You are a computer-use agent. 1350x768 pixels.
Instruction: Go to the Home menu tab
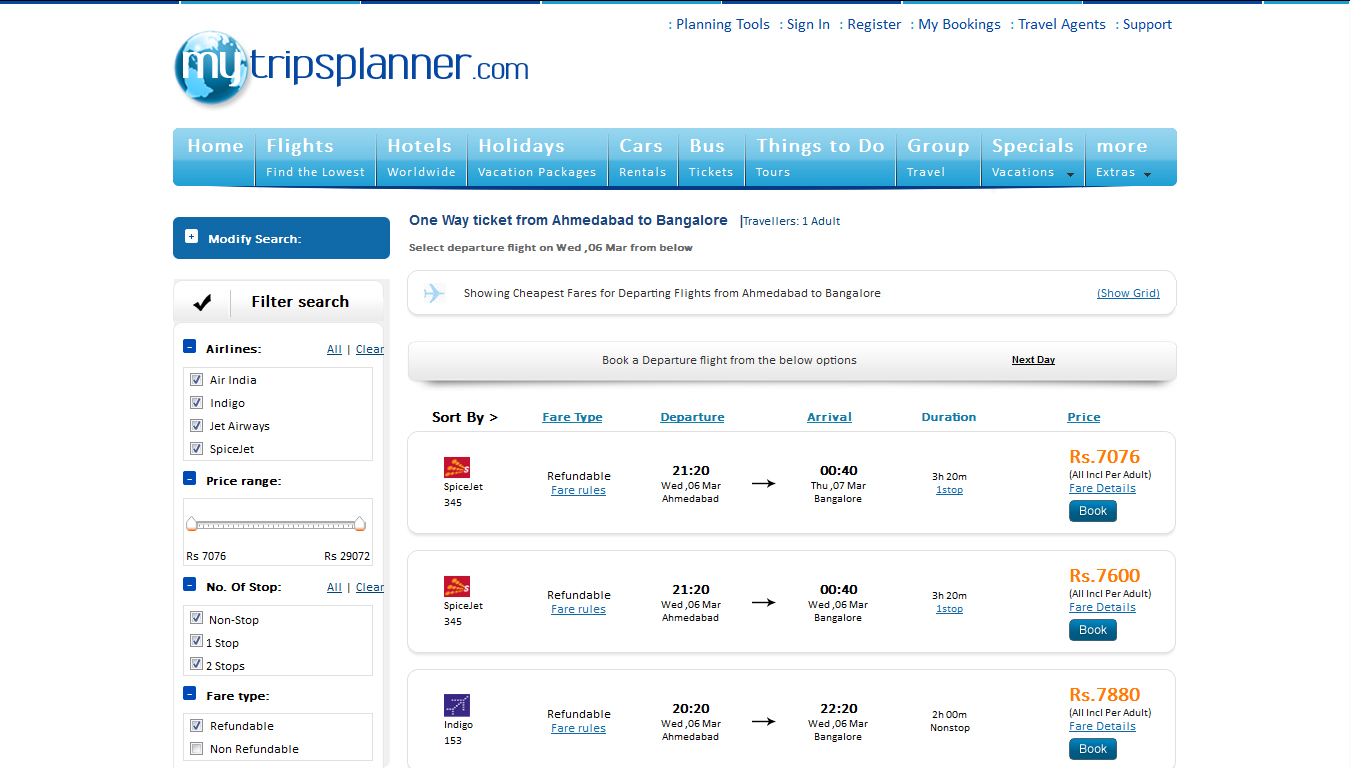[x=215, y=157]
